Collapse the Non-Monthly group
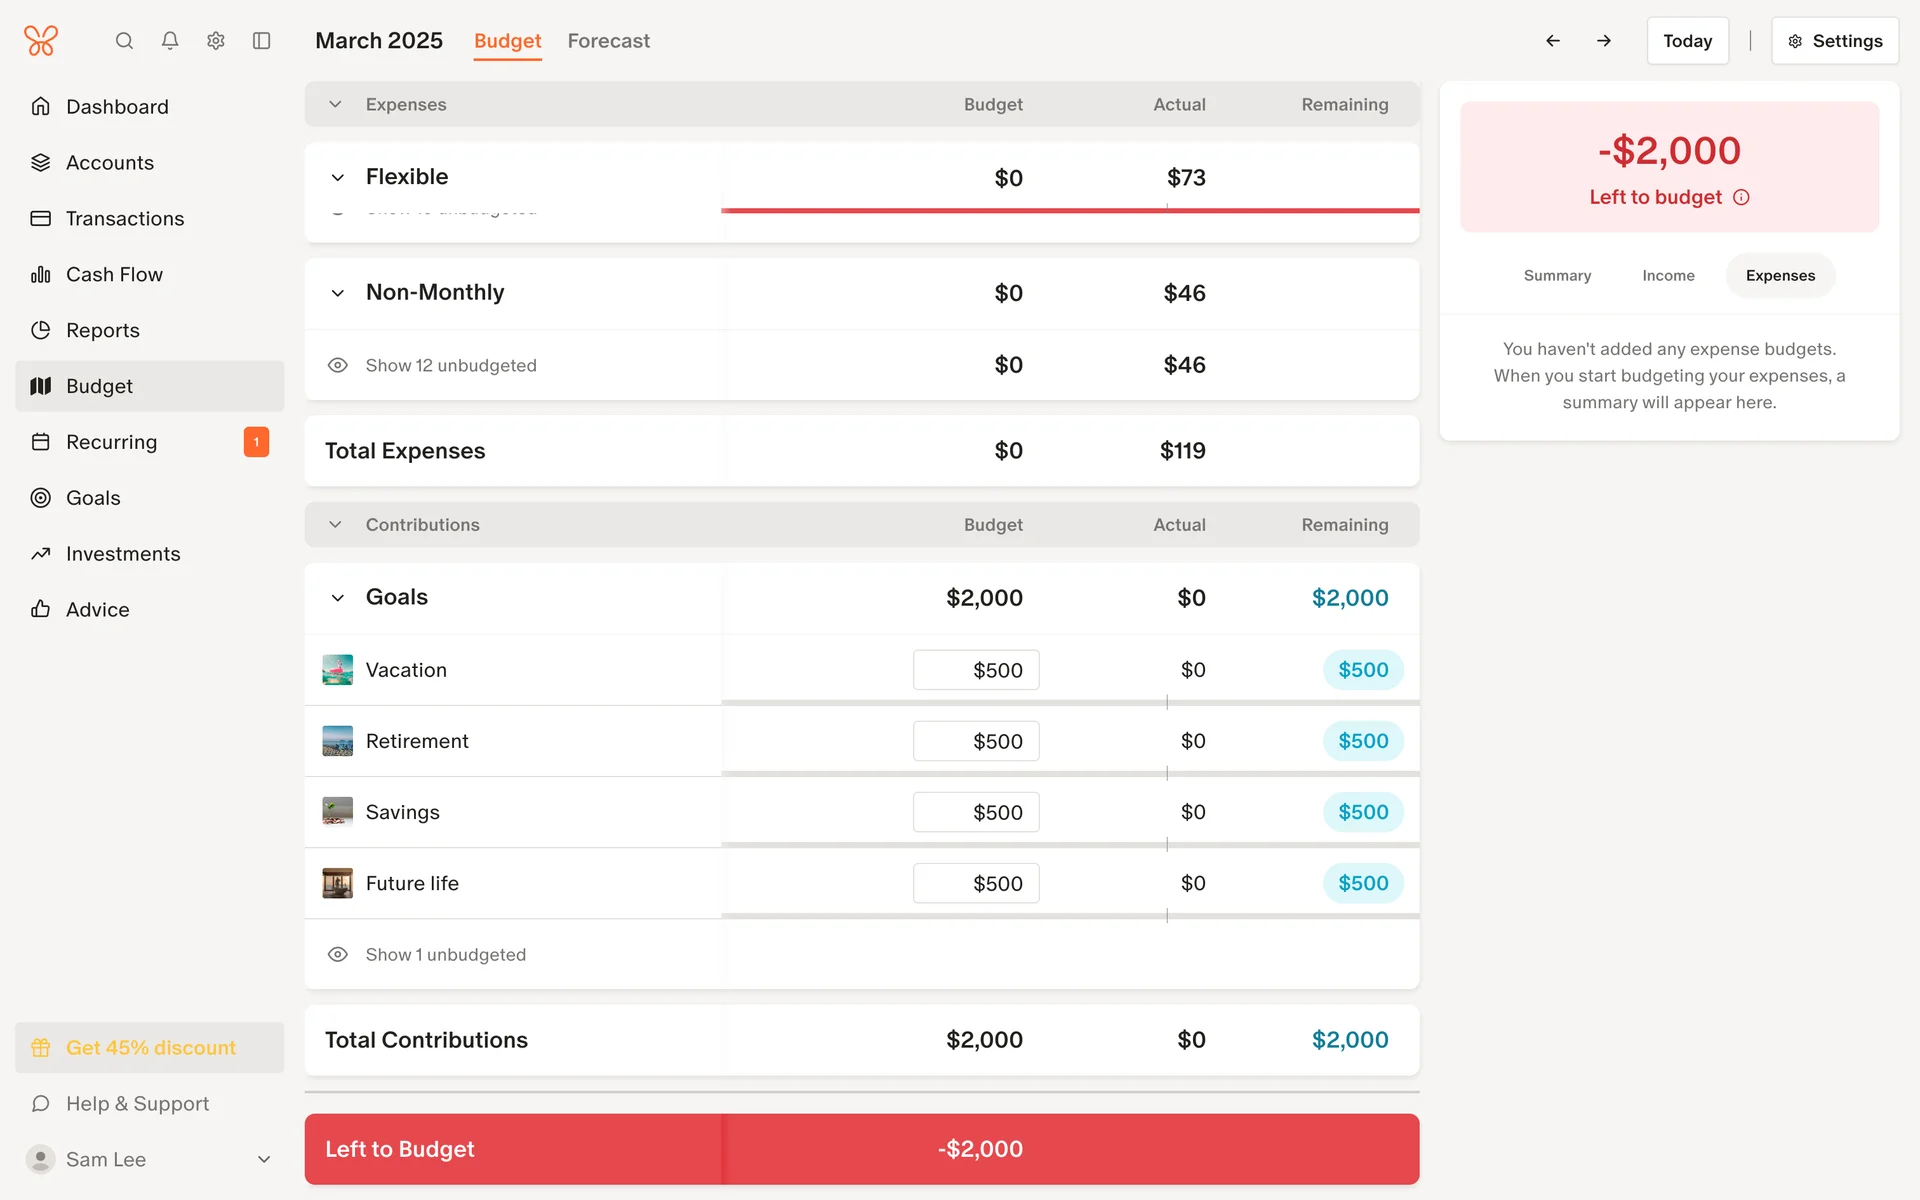 (x=338, y=293)
